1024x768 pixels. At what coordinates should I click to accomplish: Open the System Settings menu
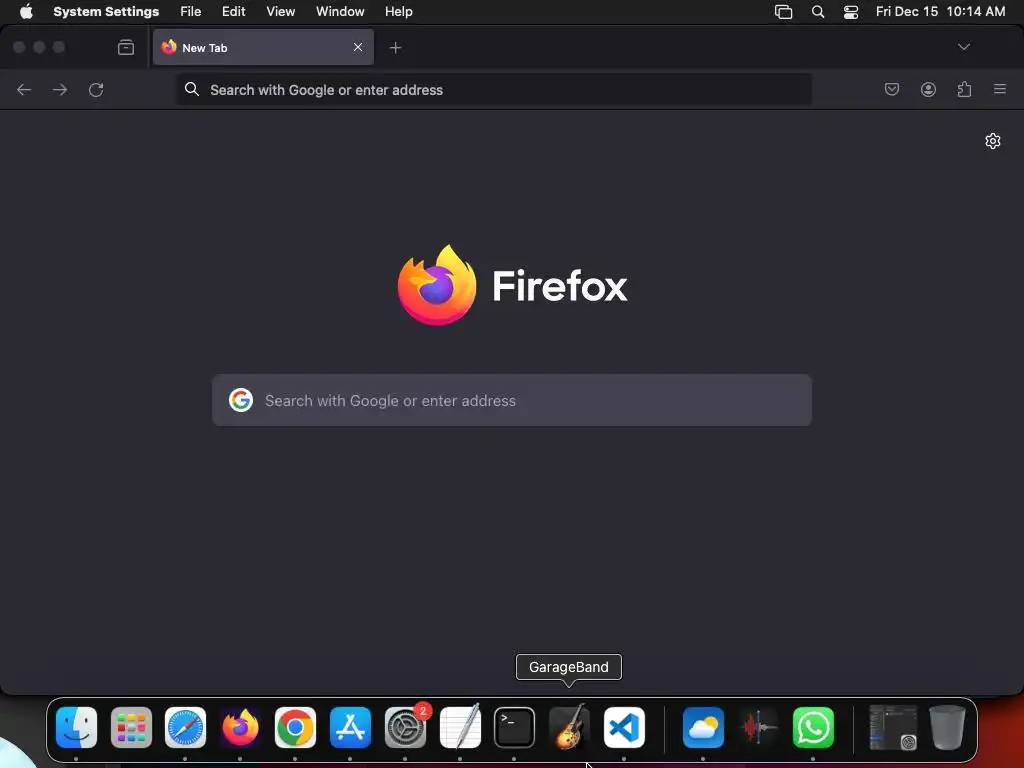106,12
